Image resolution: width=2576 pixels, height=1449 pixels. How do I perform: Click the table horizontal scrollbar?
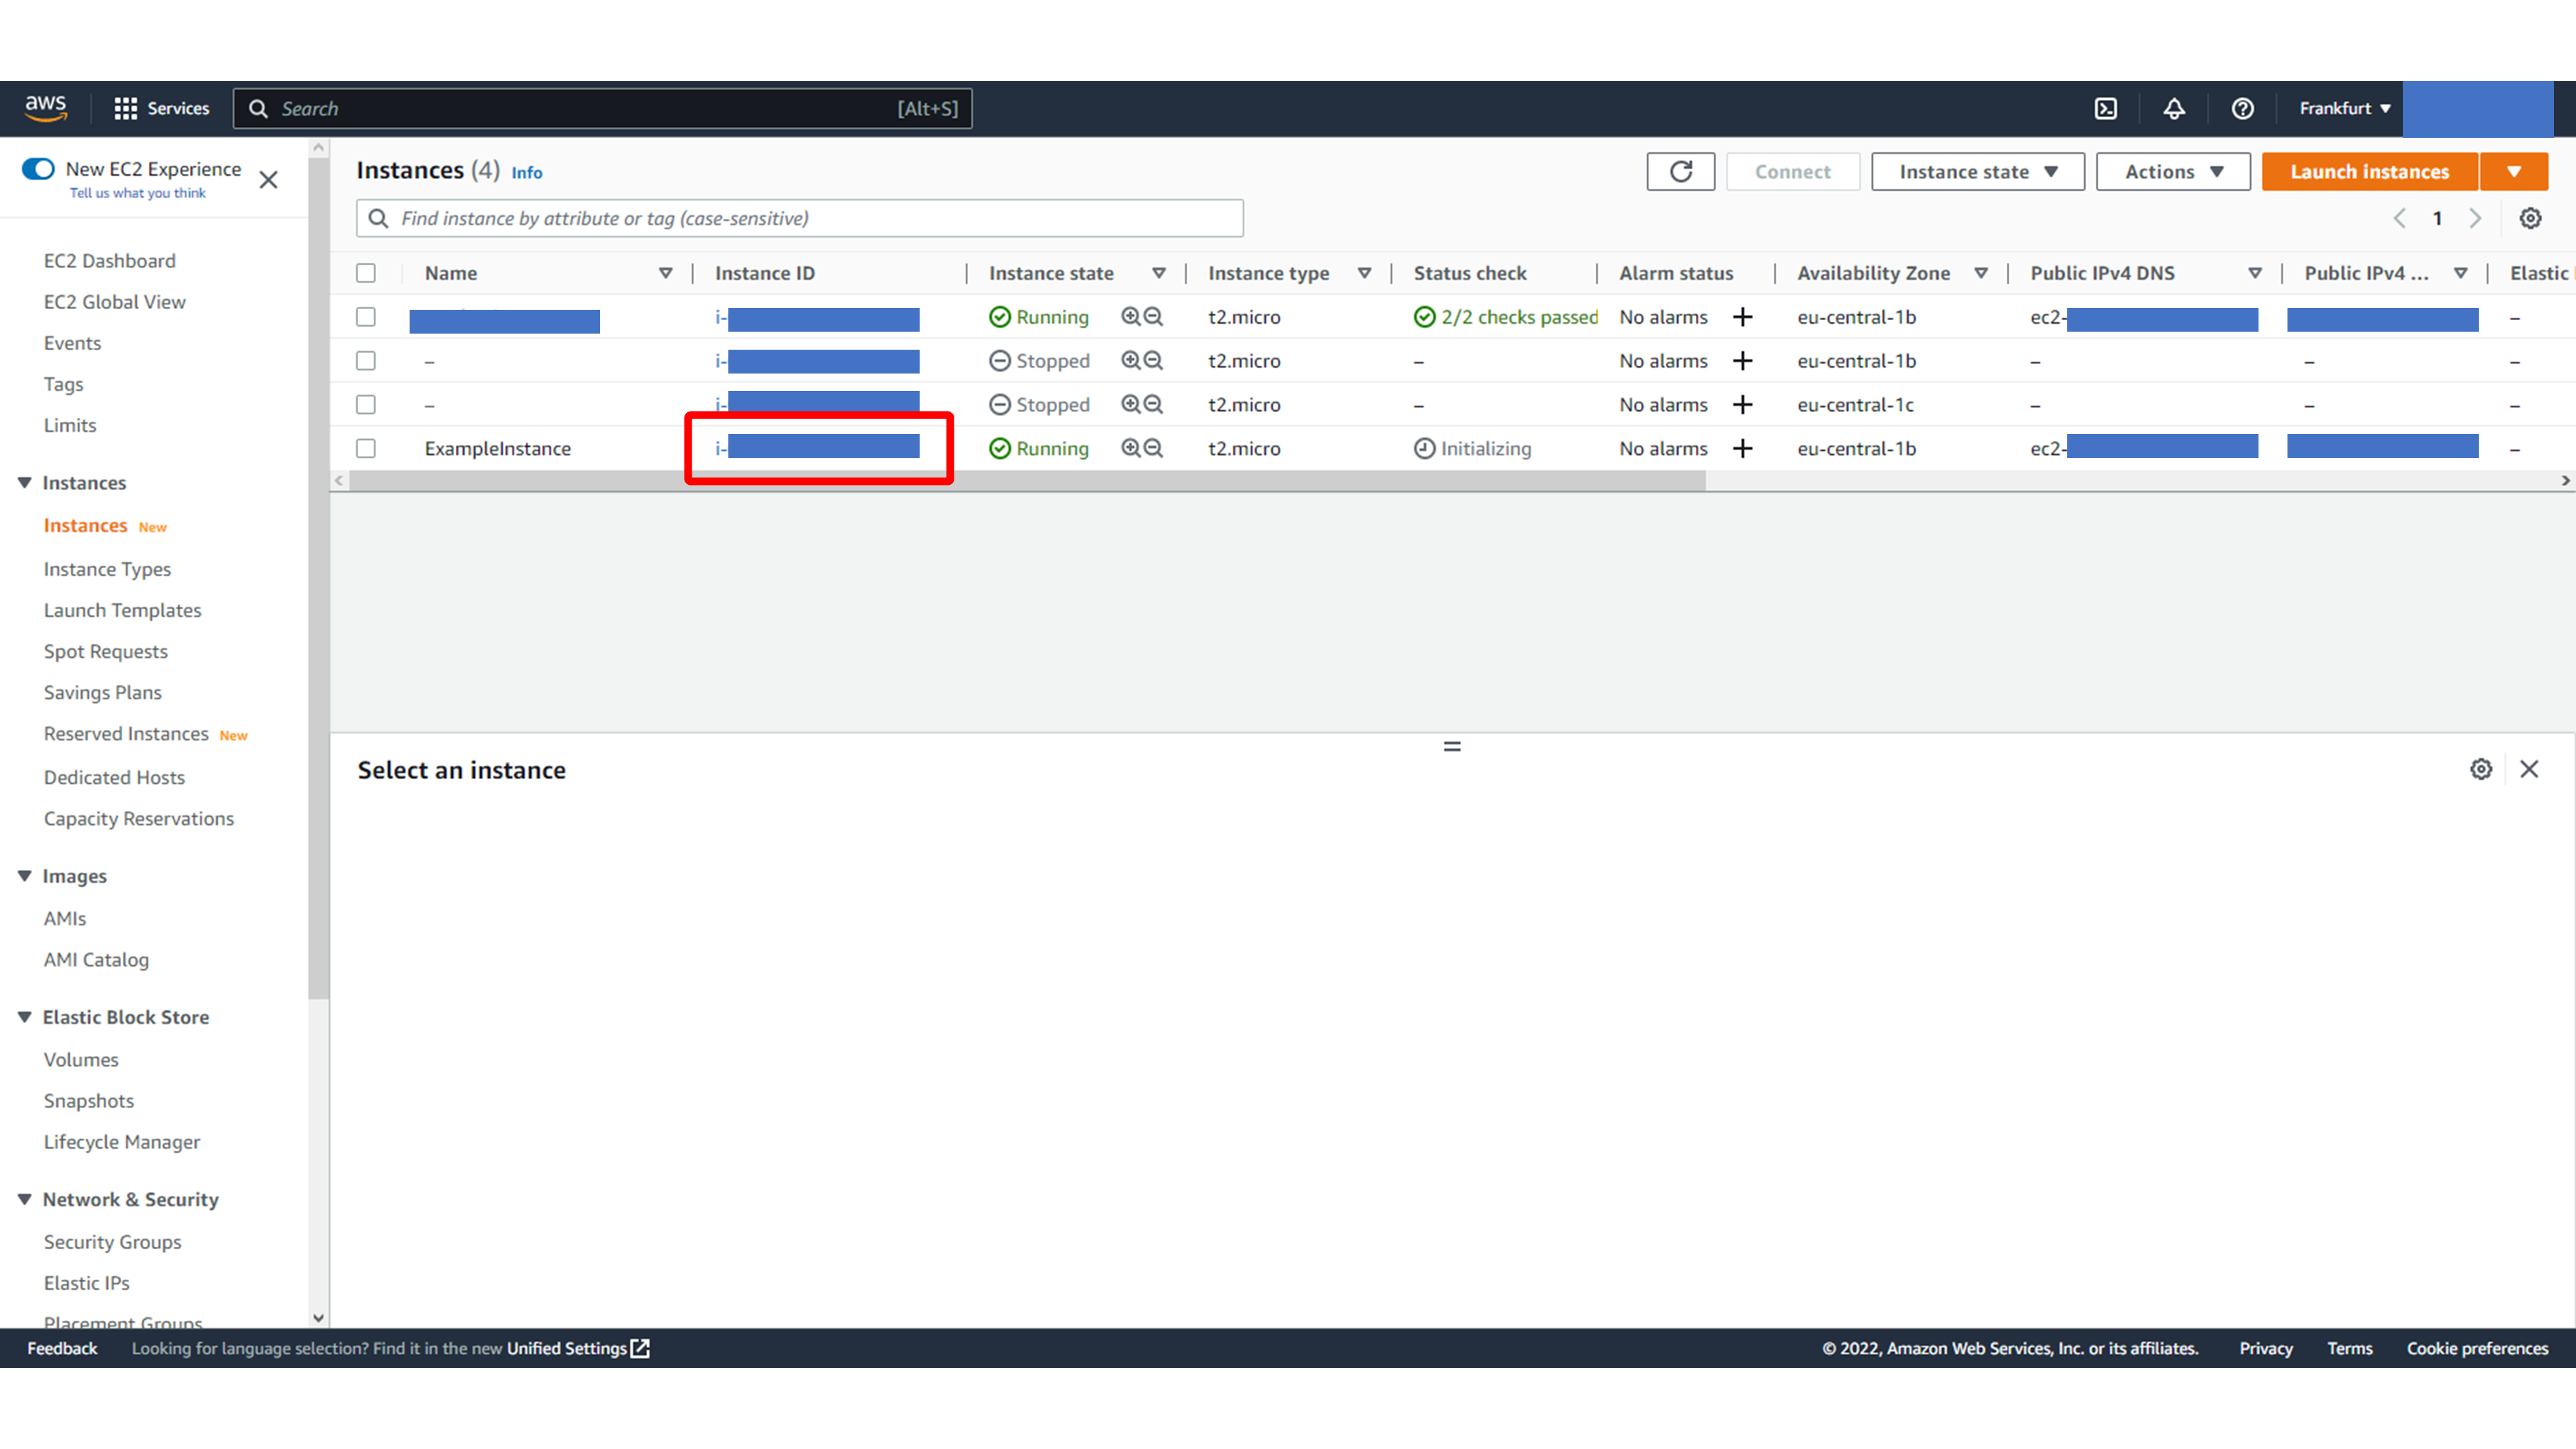pos(1027,481)
